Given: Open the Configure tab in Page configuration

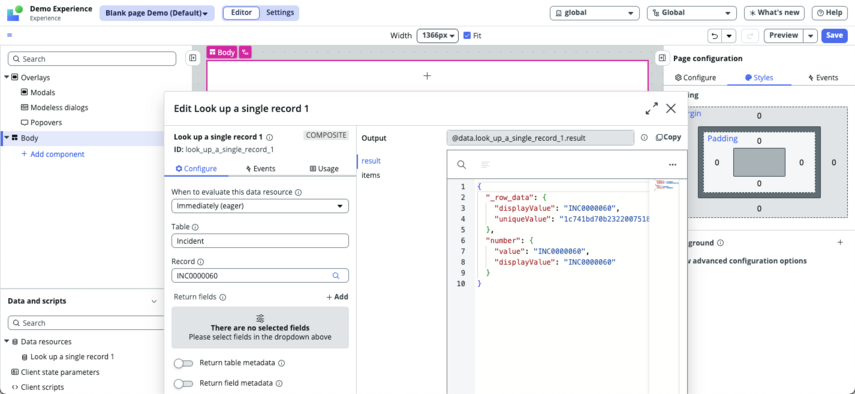Looking at the screenshot, I should tap(695, 77).
